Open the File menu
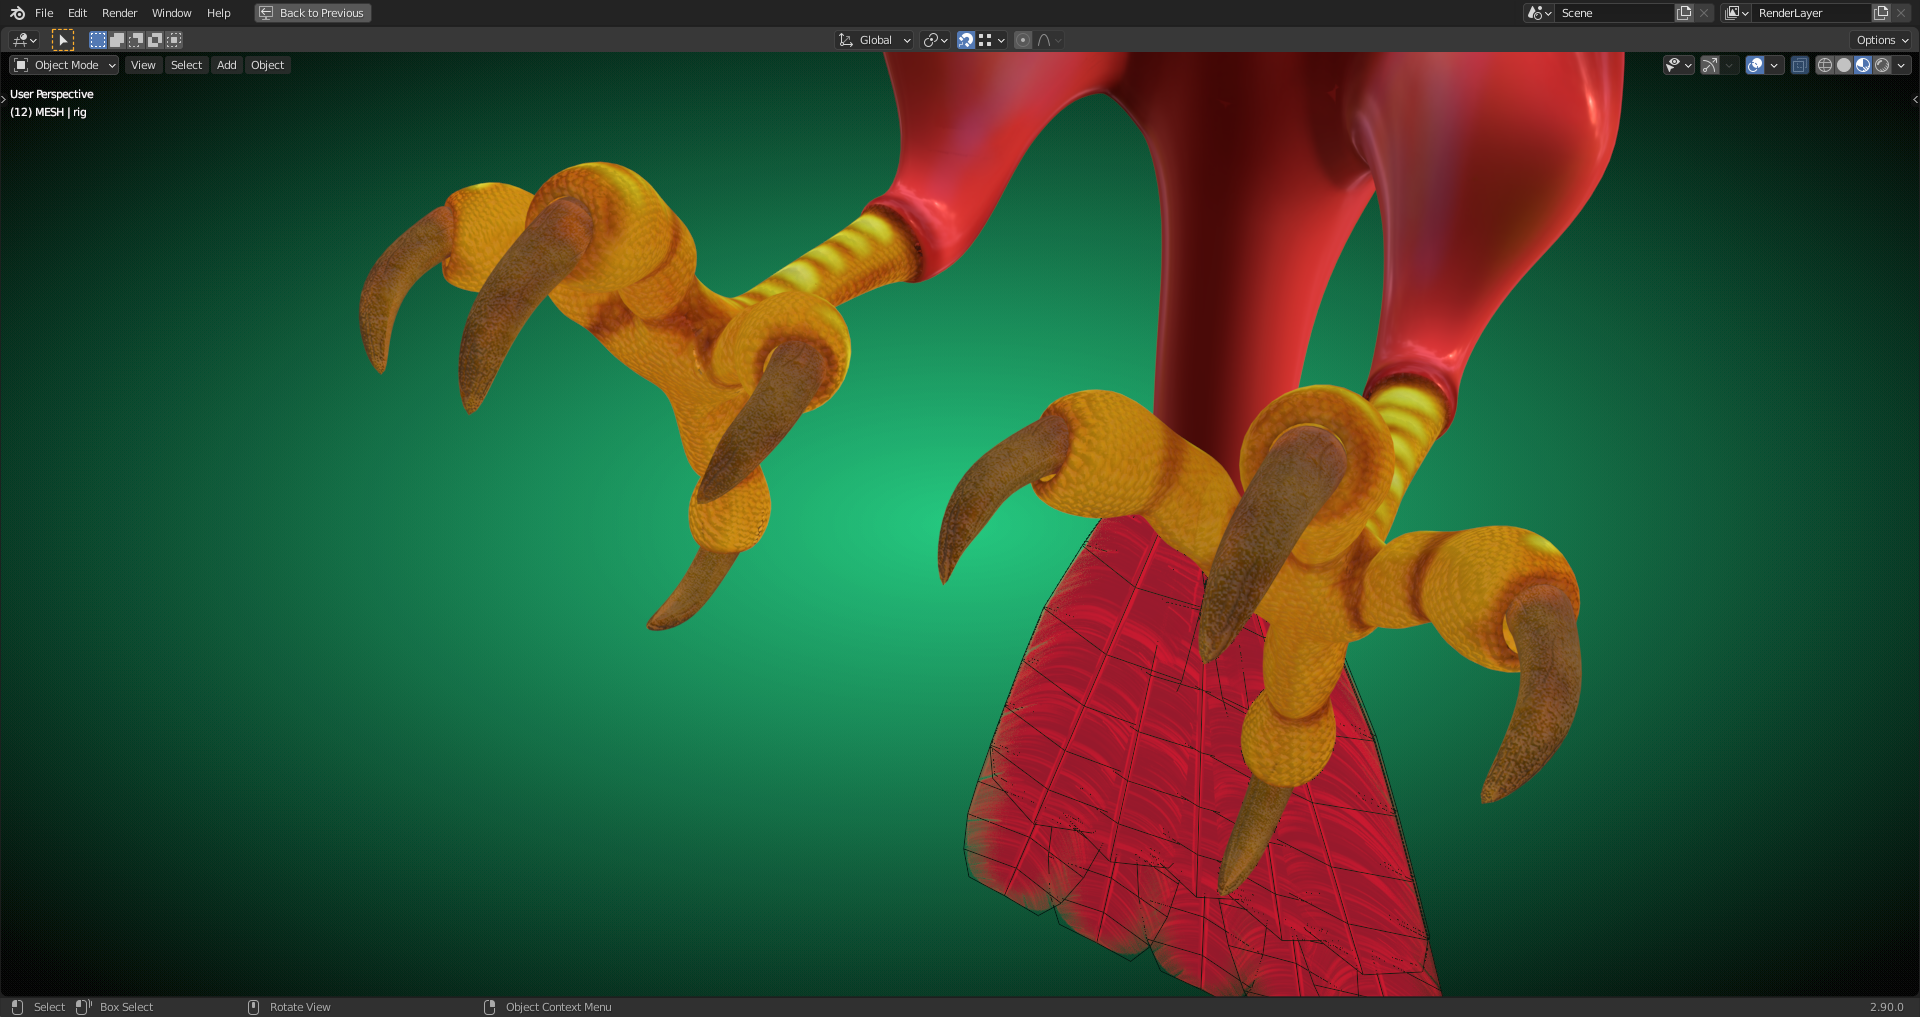The width and height of the screenshot is (1920, 1017). [x=44, y=13]
